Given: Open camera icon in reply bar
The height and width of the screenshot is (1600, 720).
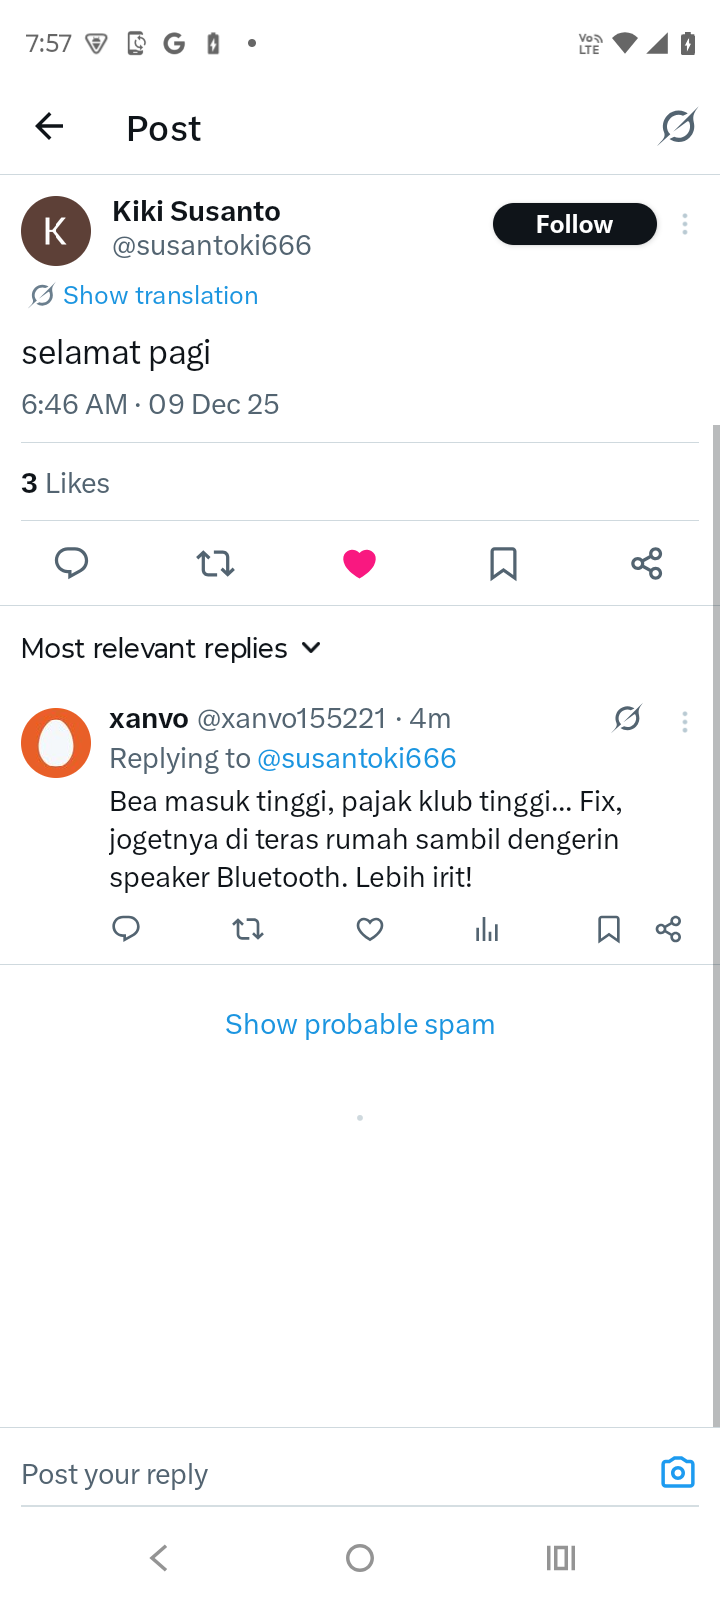Looking at the screenshot, I should [677, 1472].
